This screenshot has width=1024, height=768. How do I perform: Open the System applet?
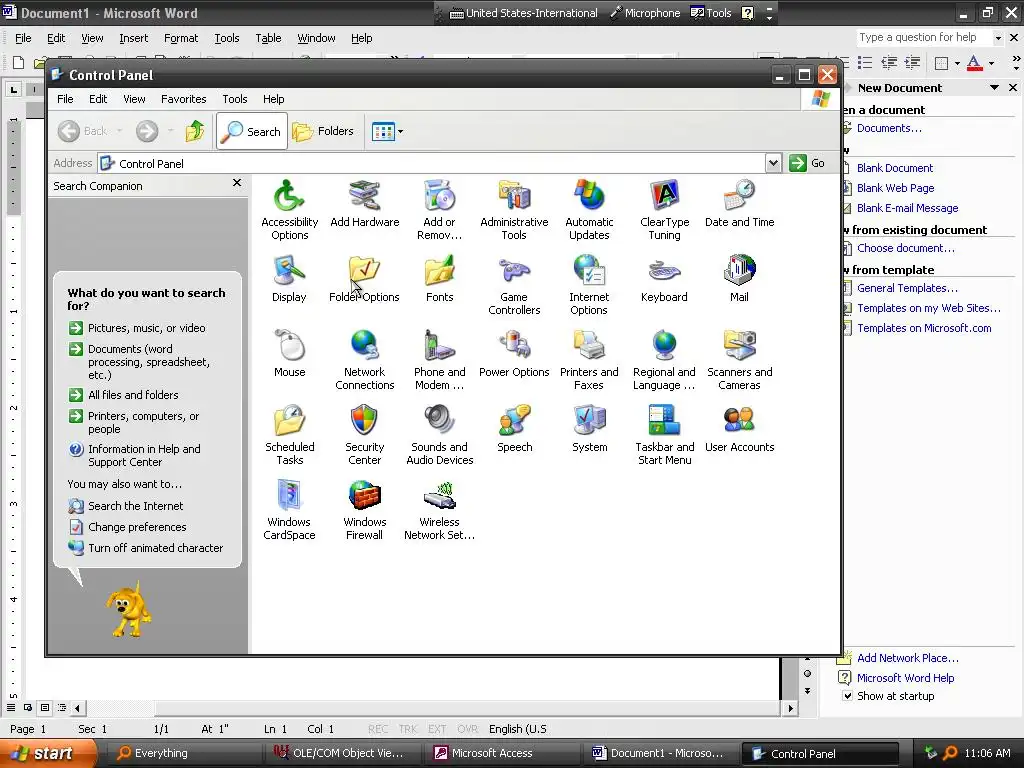589,429
